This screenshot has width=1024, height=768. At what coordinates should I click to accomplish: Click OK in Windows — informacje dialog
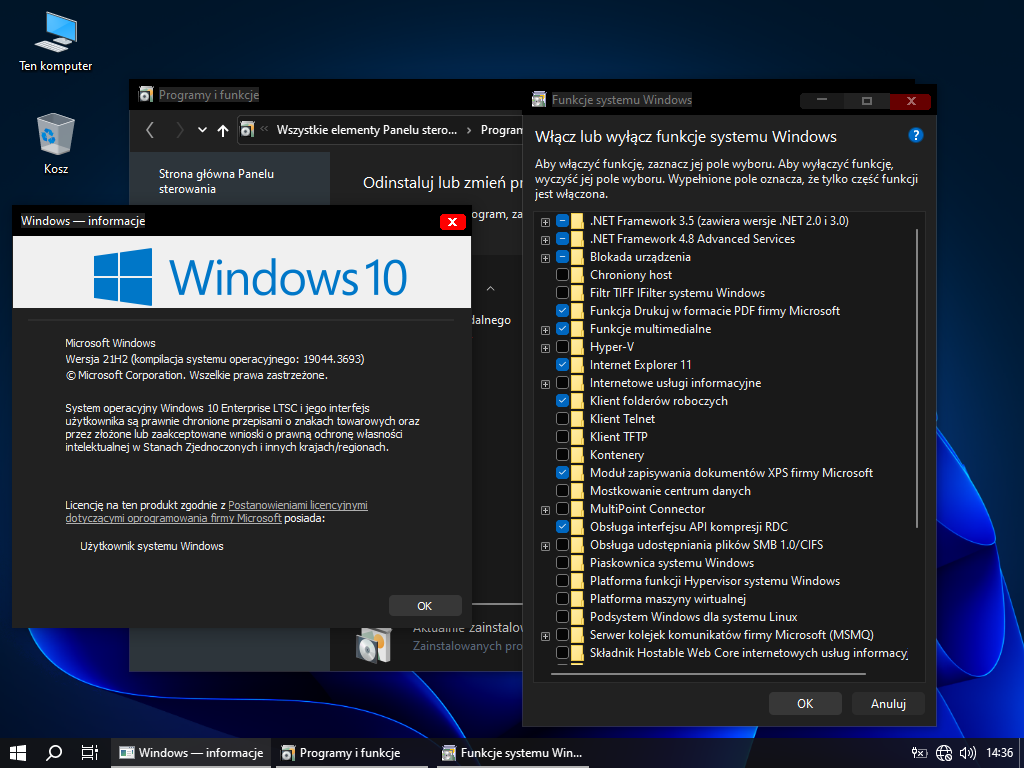pos(424,606)
